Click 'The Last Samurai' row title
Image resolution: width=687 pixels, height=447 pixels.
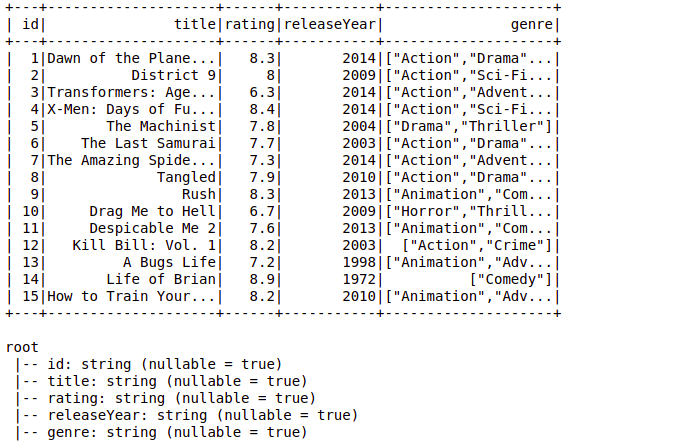[x=149, y=143]
